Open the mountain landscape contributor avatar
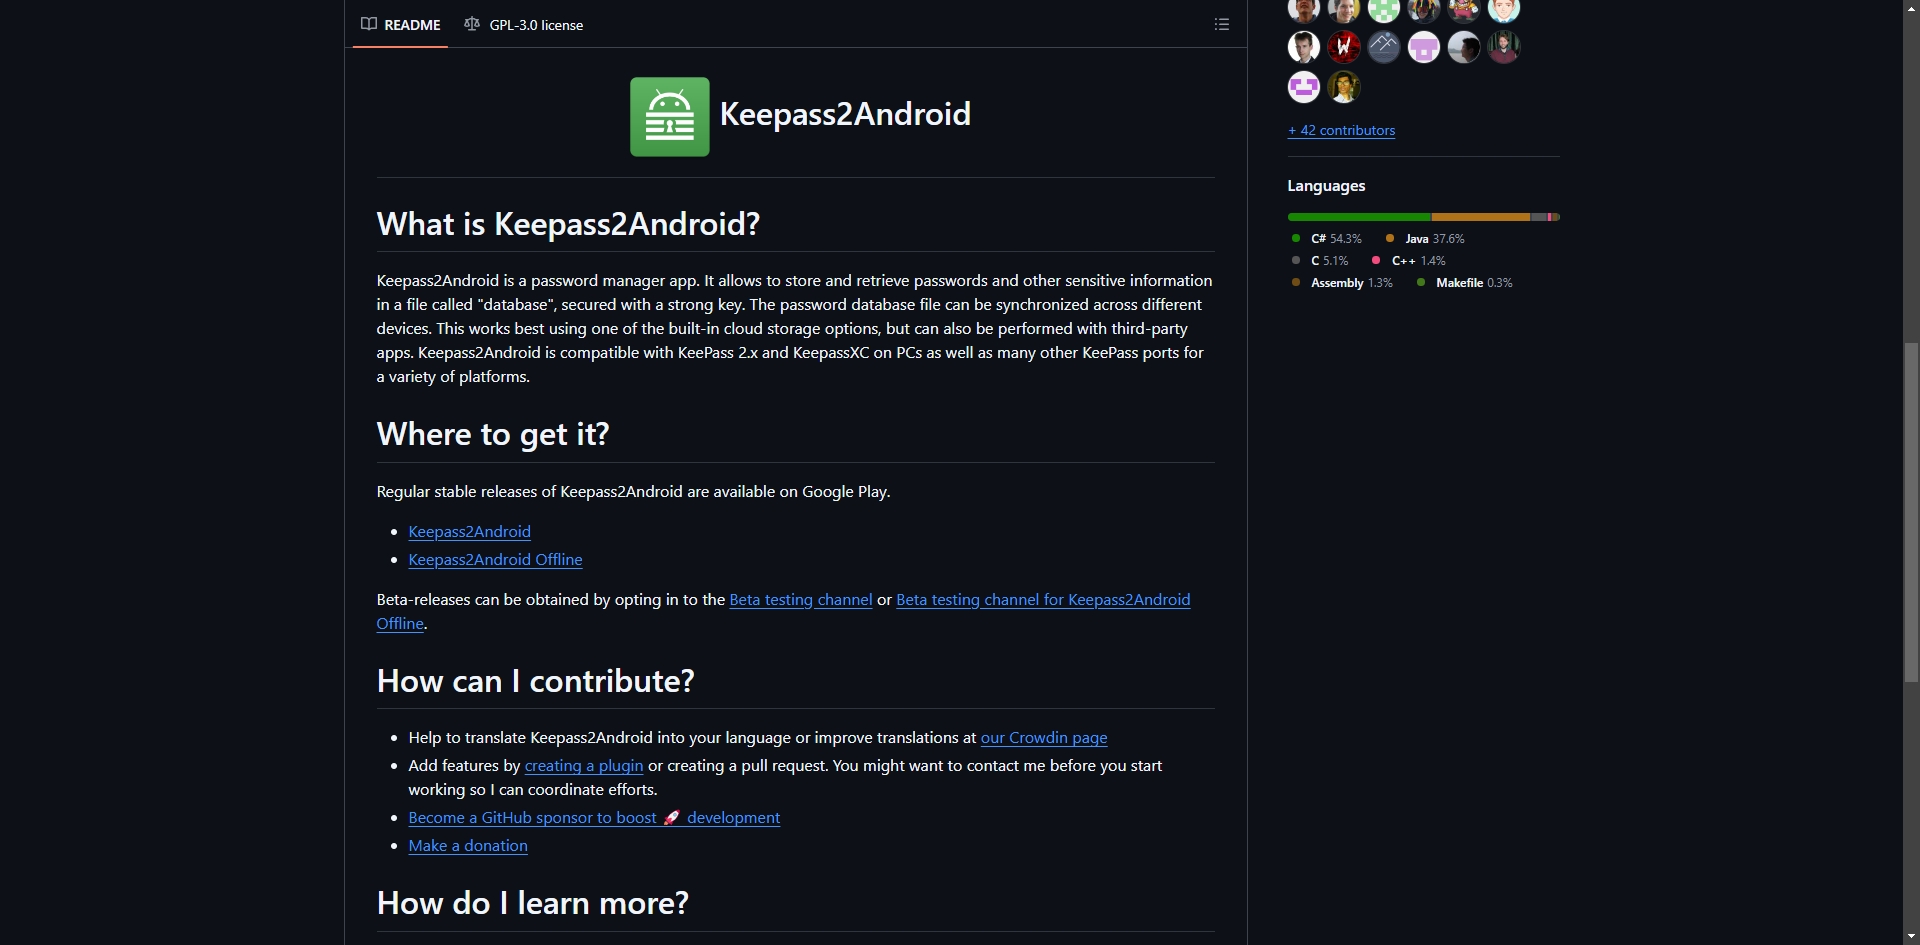Image resolution: width=1920 pixels, height=945 pixels. point(1383,46)
